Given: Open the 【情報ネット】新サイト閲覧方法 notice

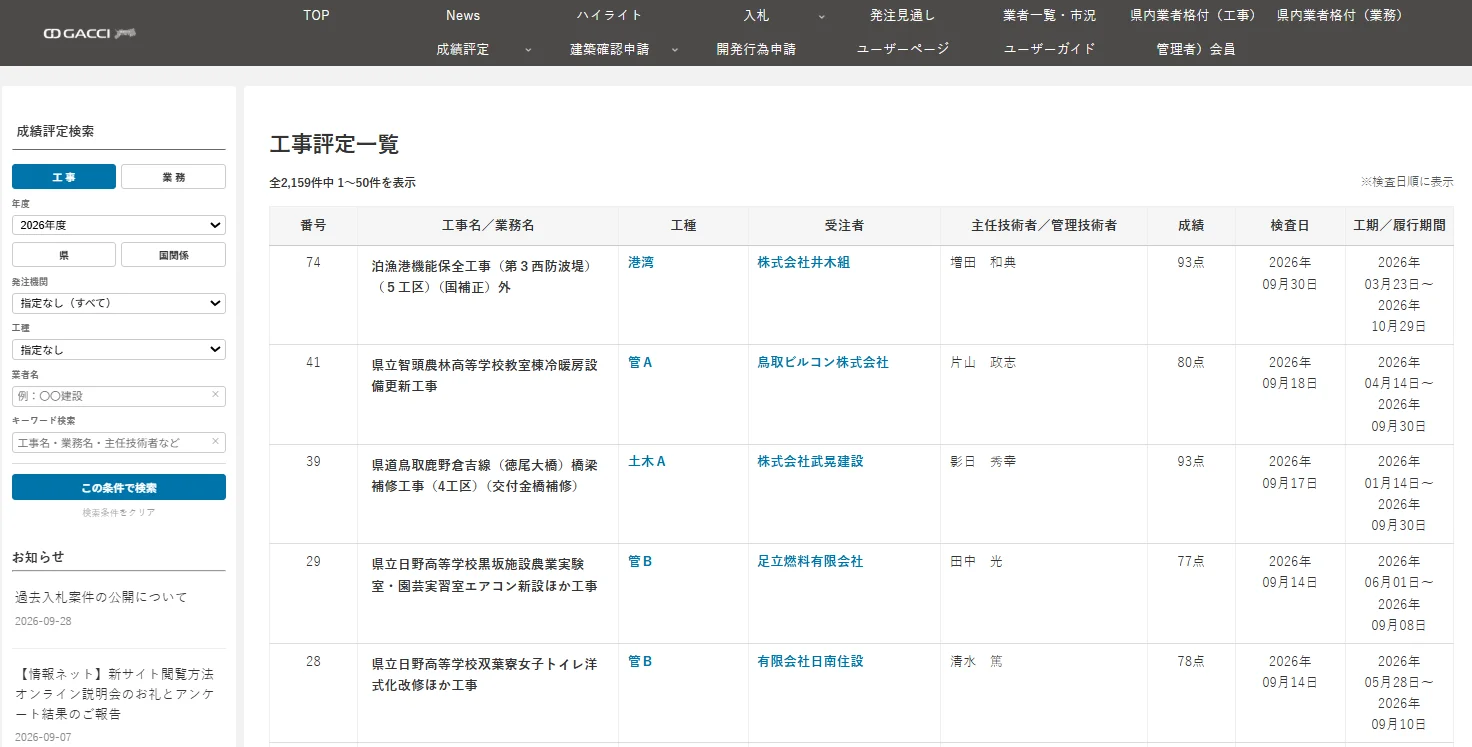Looking at the screenshot, I should [115, 693].
